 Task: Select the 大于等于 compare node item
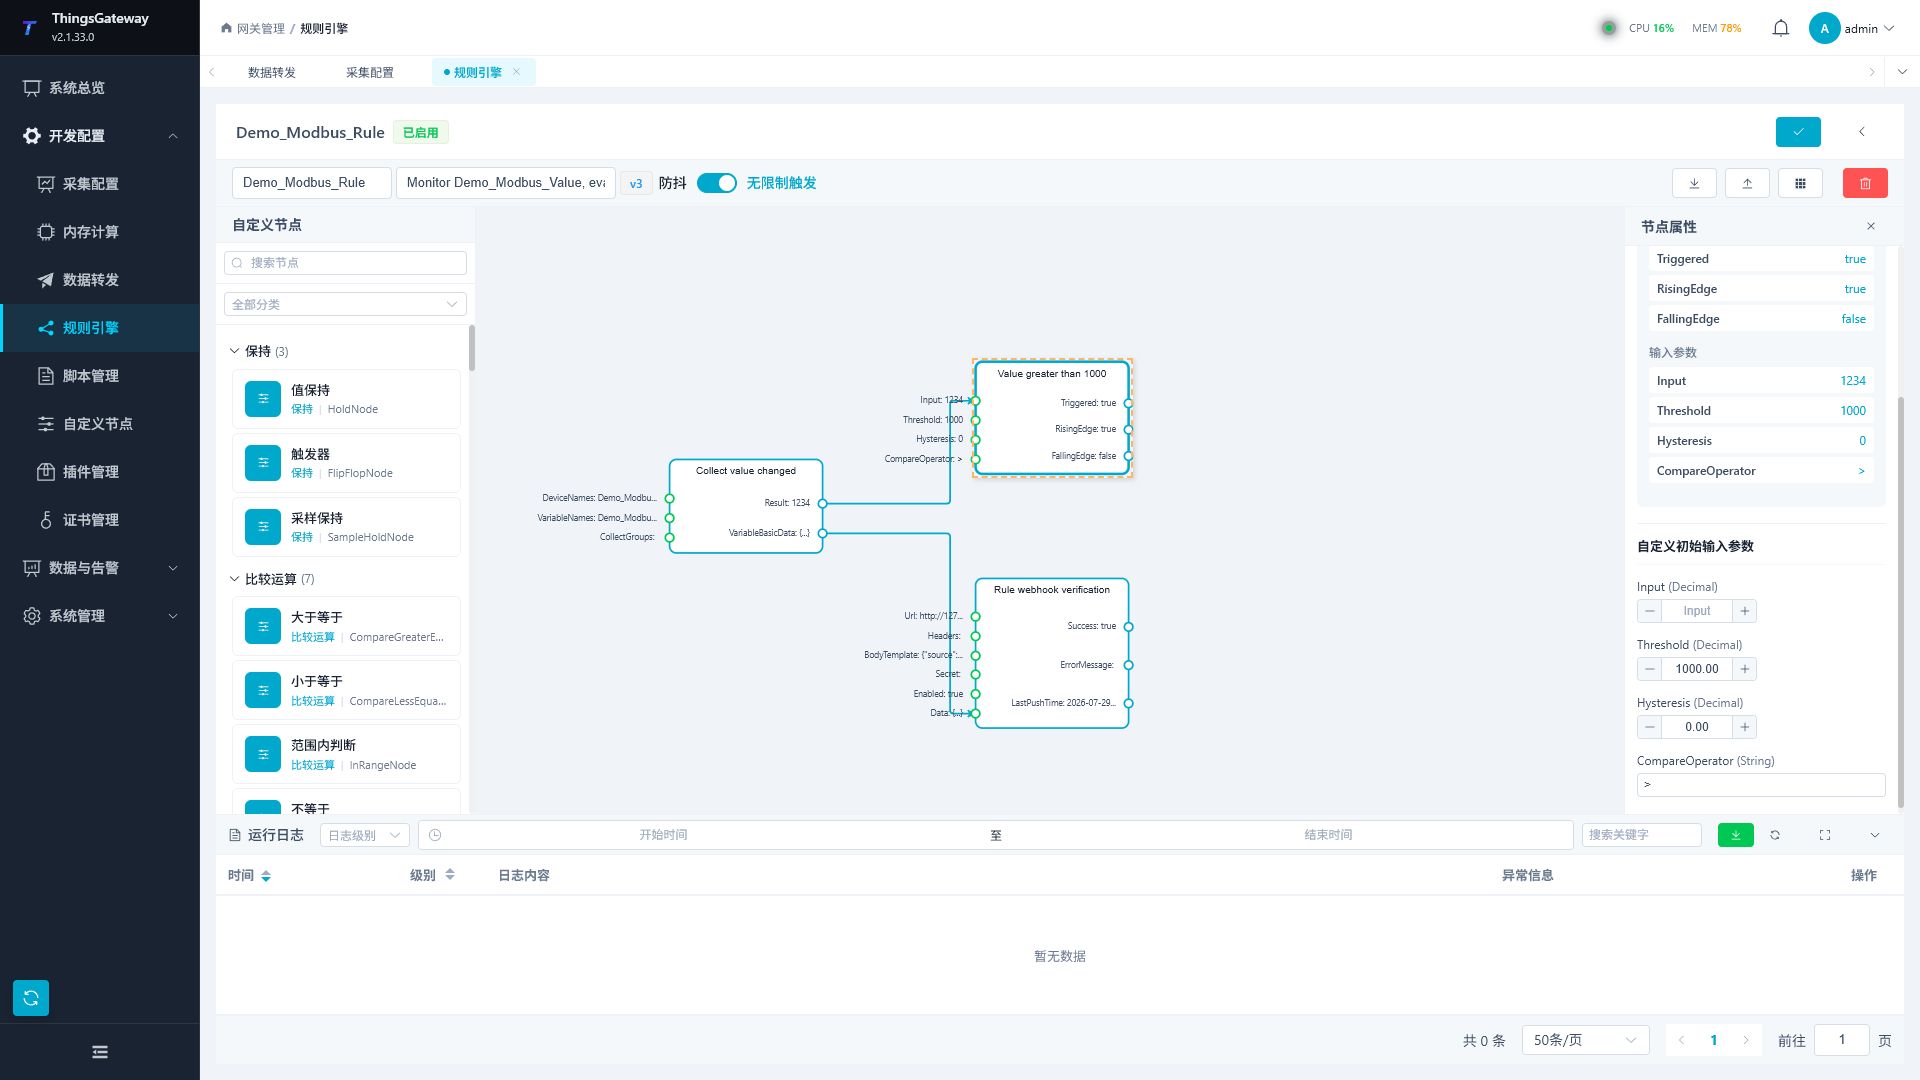pyautogui.click(x=346, y=626)
